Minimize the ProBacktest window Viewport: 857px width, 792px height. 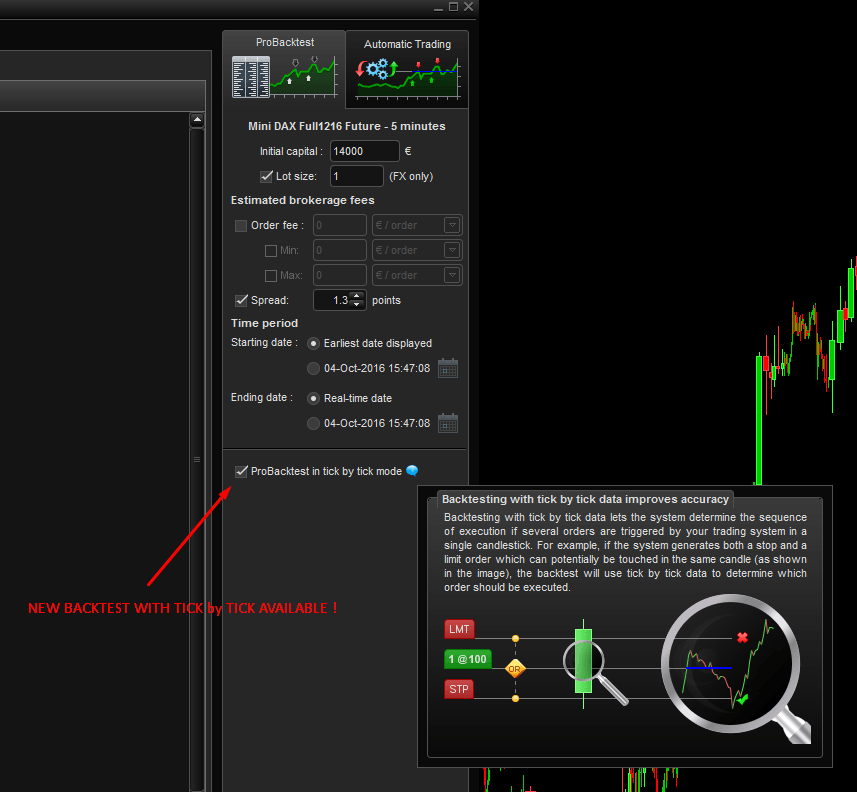pyautogui.click(x=438, y=8)
